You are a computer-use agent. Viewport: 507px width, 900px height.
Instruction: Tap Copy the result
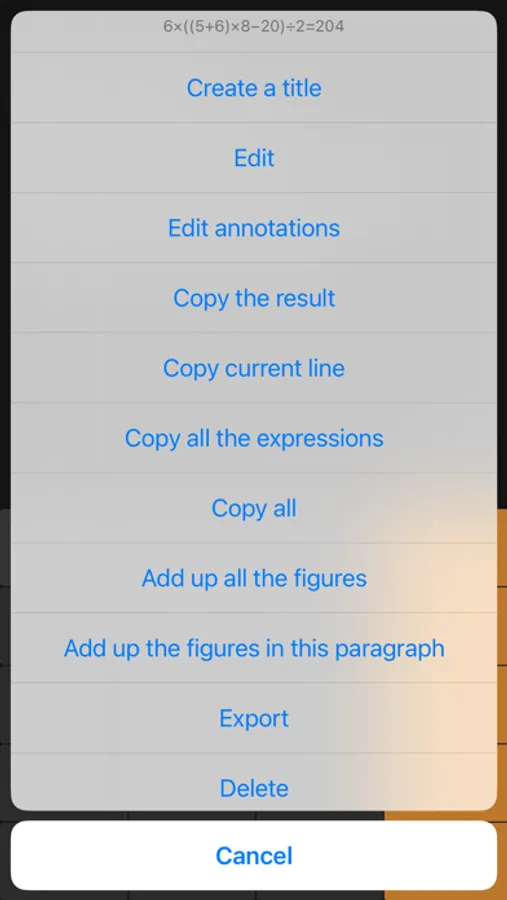pyautogui.click(x=254, y=298)
